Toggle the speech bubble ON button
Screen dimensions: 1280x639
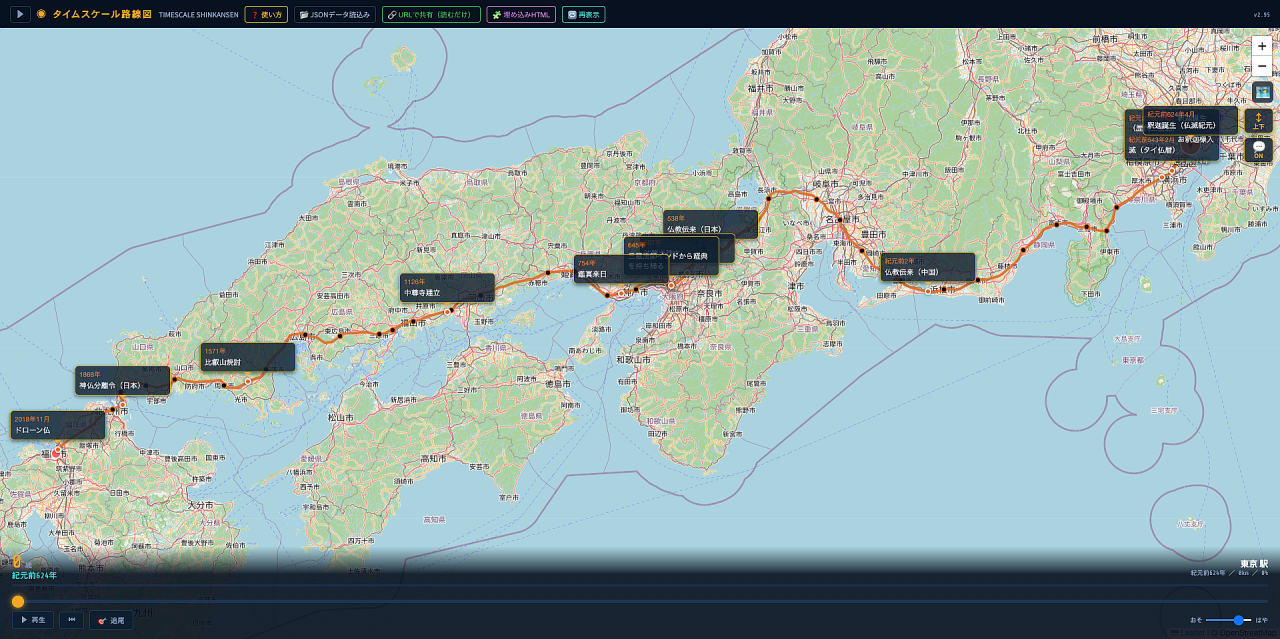point(1259,150)
